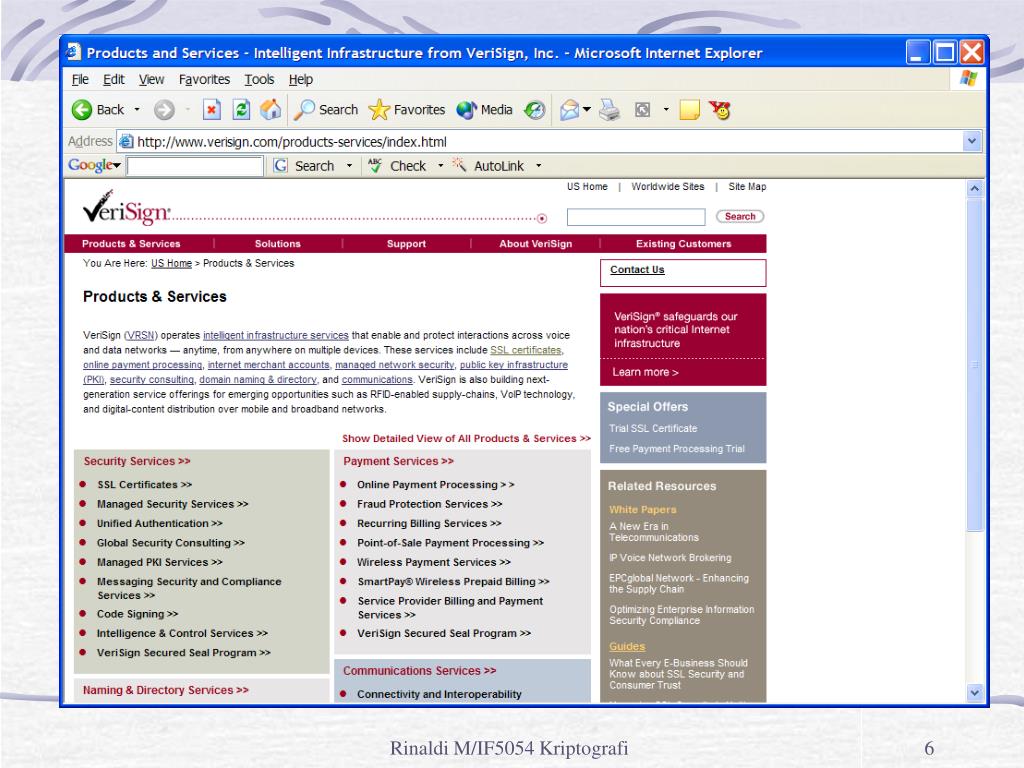Open the dropdown arrow left of the yellow note icon

tap(666, 110)
